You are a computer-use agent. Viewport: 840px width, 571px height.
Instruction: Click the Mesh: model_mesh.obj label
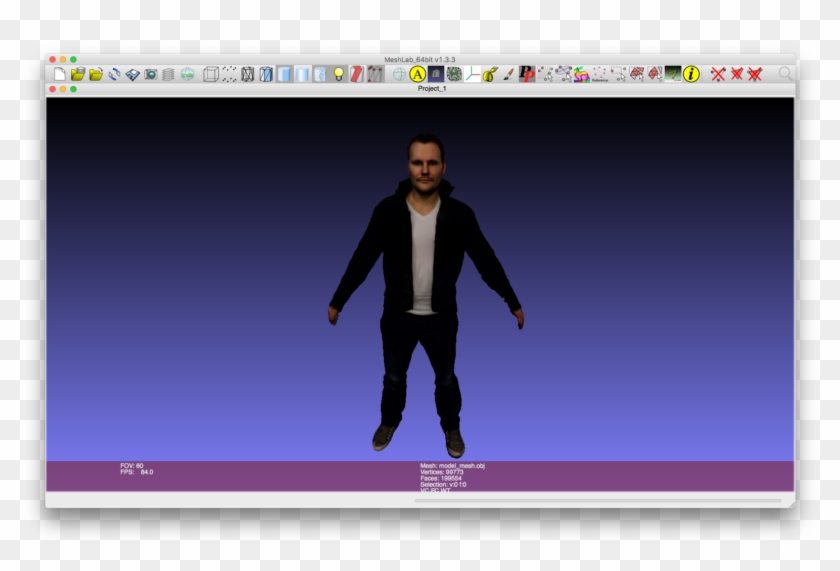tap(452, 466)
